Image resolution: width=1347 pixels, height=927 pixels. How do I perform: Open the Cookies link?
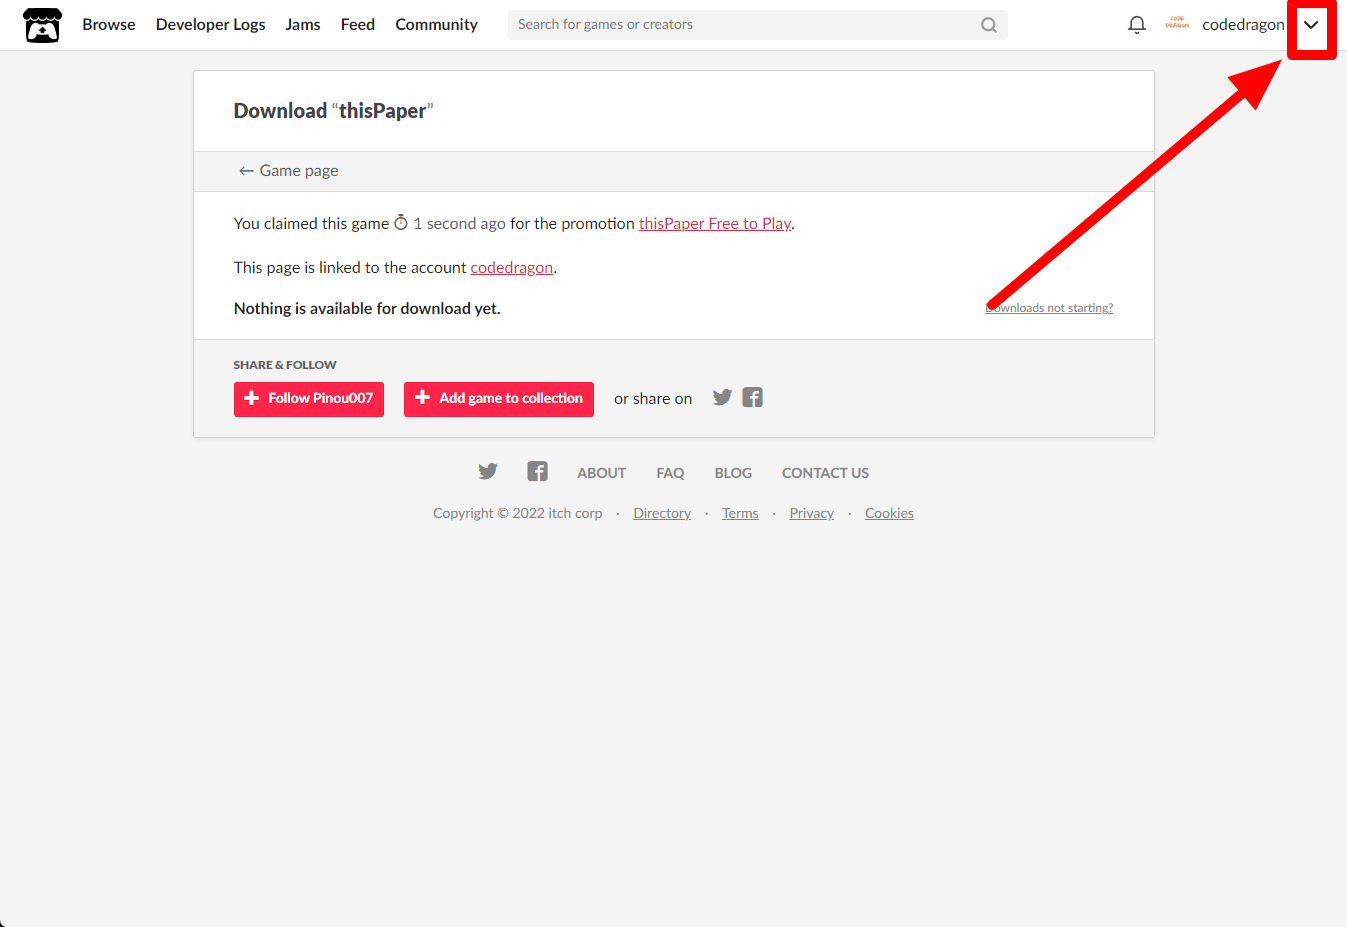(x=889, y=513)
